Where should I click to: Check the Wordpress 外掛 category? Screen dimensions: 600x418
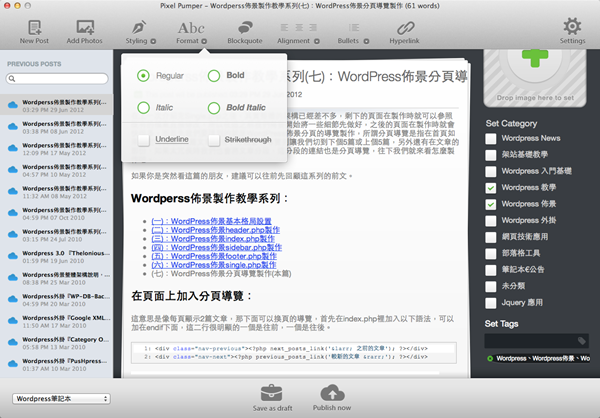pos(491,221)
